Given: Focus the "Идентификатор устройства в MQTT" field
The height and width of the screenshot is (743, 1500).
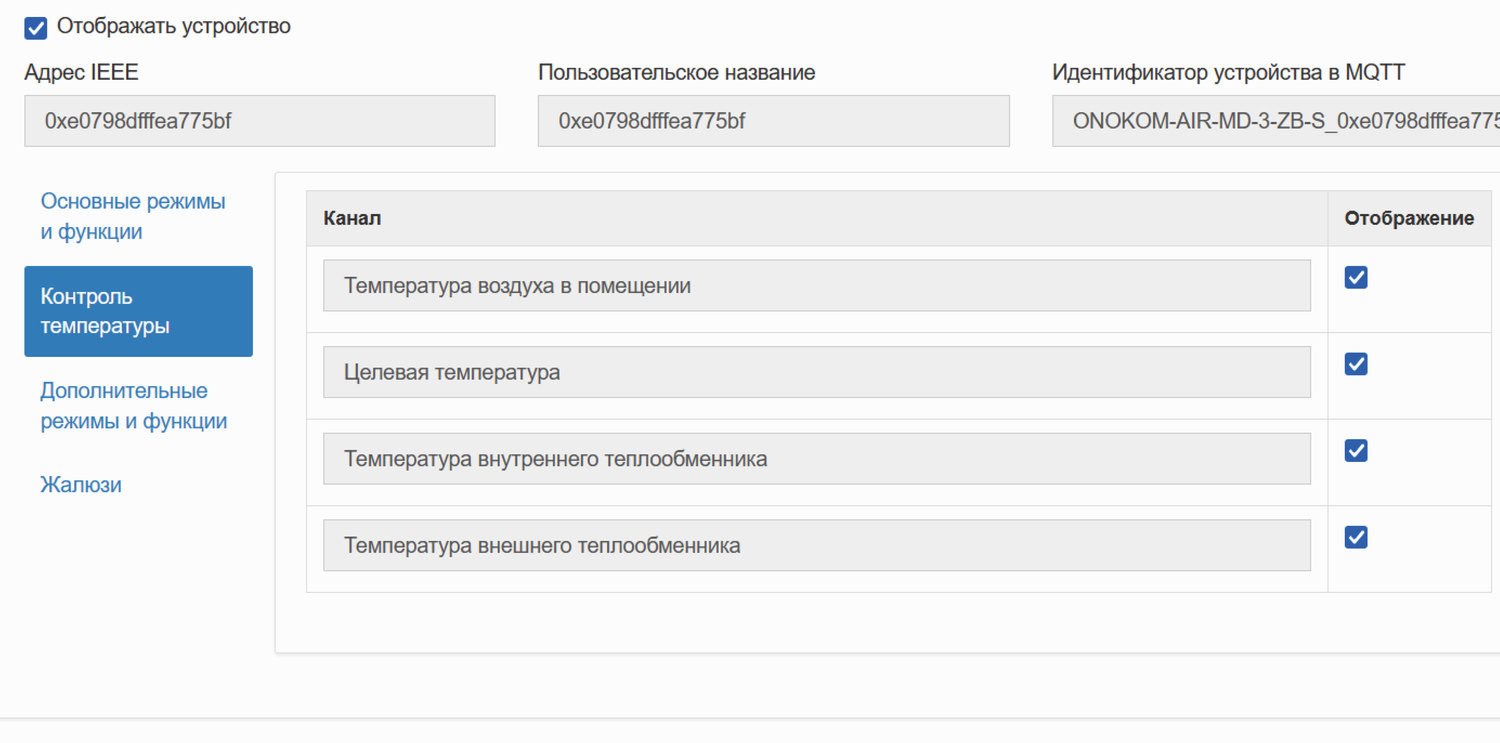Looking at the screenshot, I should 1275,121.
